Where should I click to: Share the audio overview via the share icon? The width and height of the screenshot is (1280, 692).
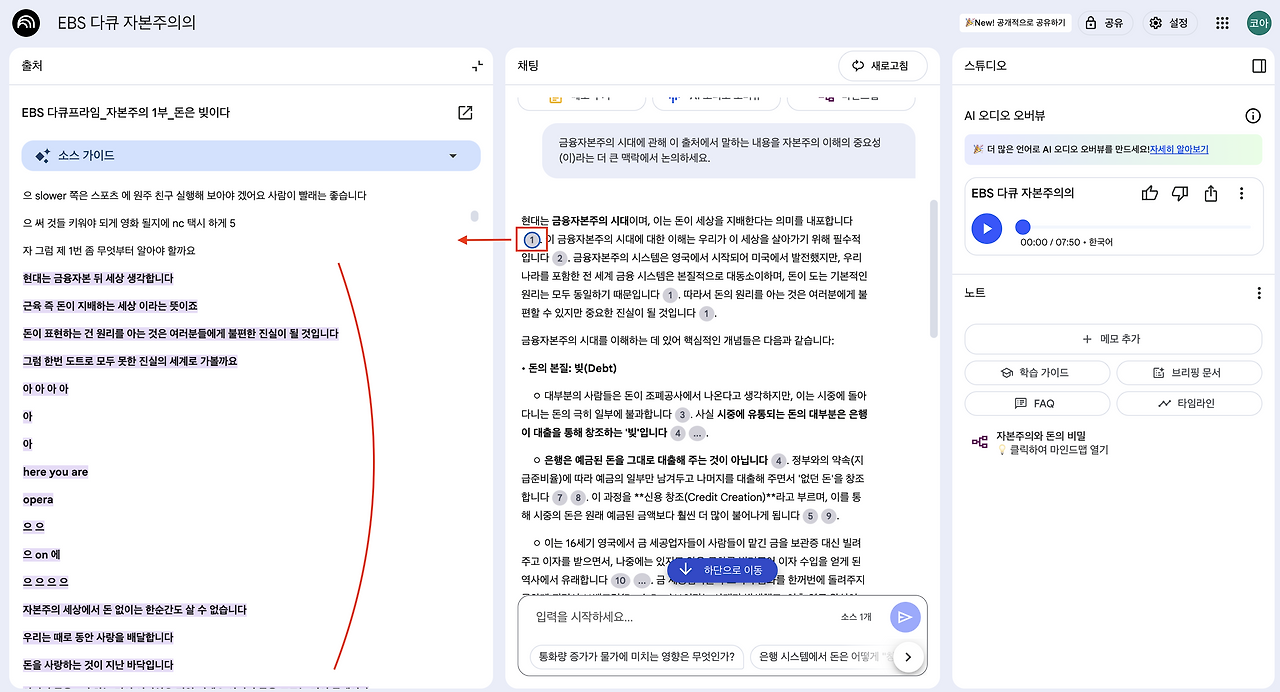1210,193
